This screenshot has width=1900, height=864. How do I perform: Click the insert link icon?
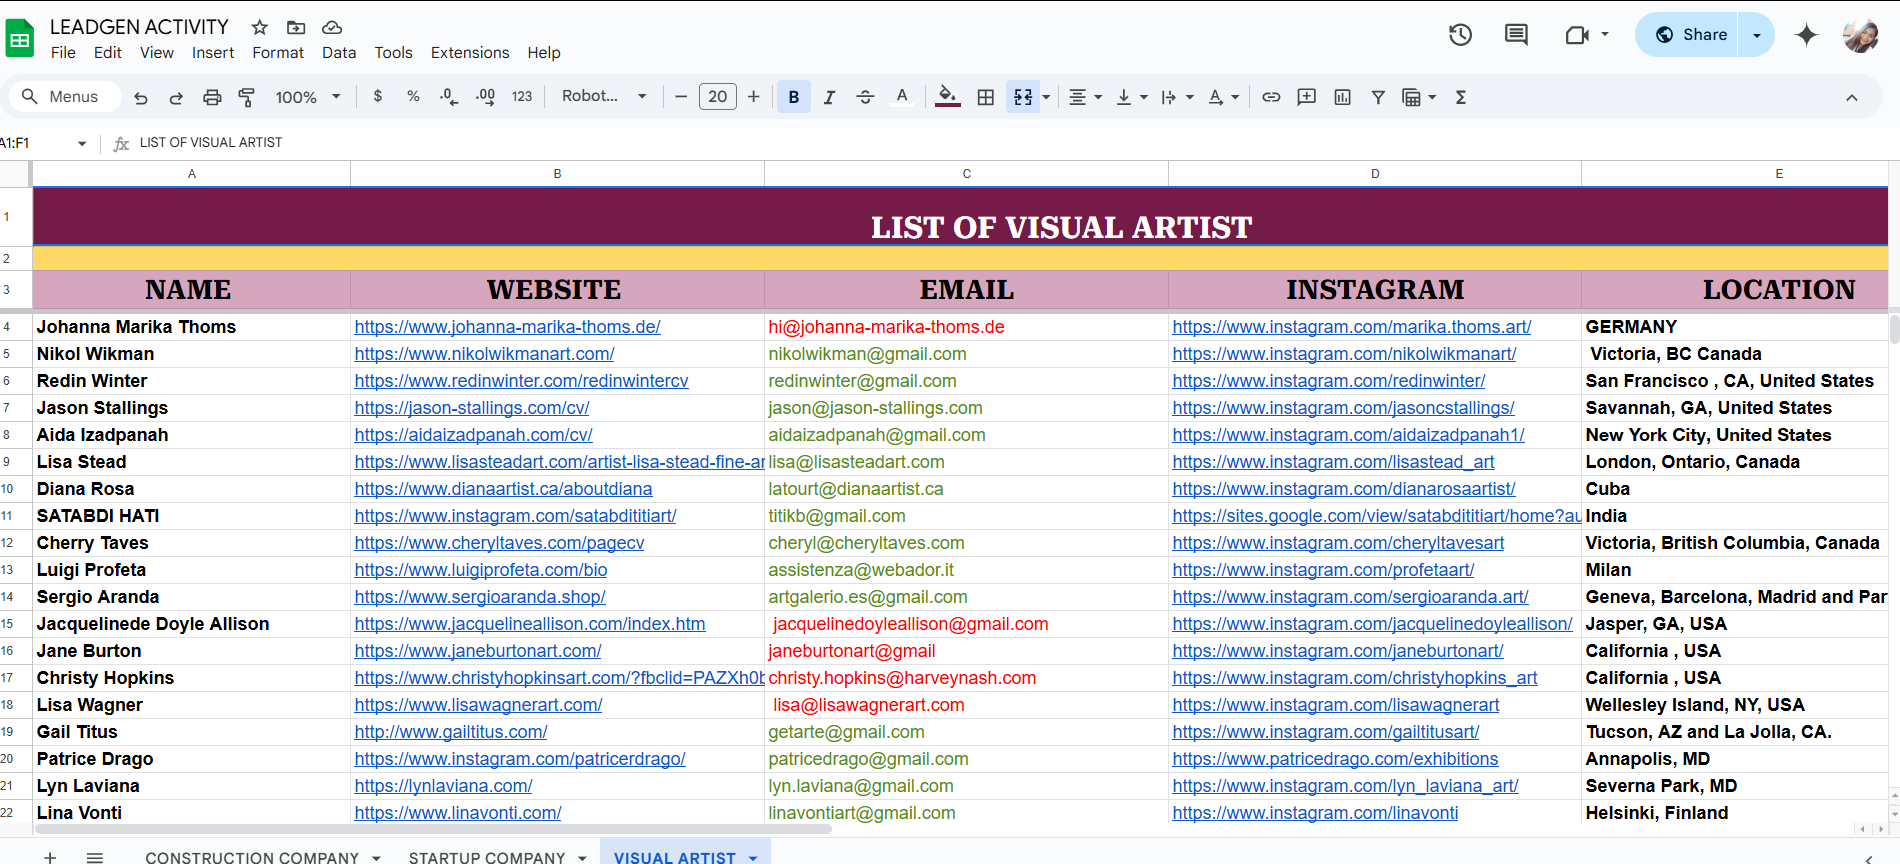1271,97
